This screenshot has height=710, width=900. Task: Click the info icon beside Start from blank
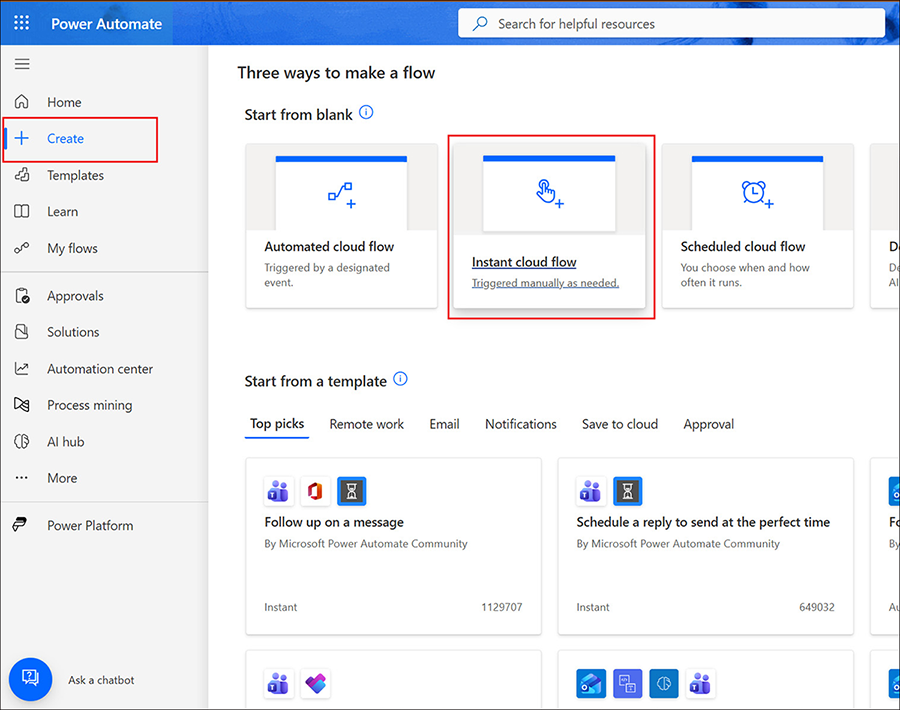[366, 113]
